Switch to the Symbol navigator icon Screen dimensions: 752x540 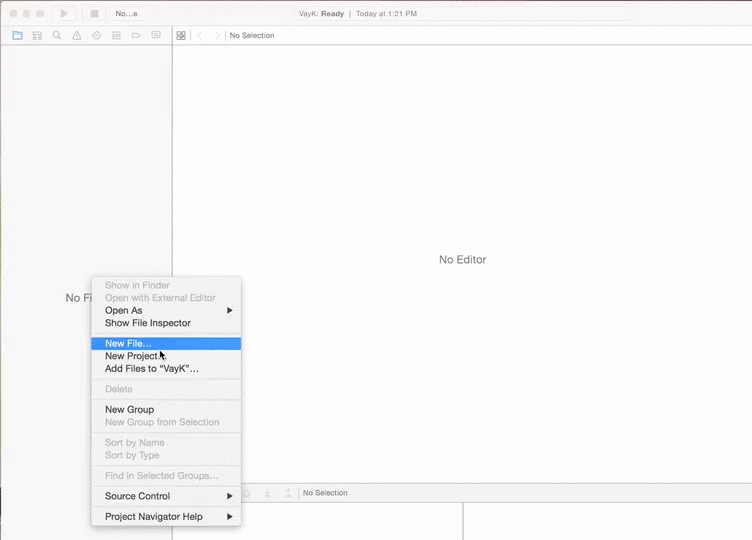(x=37, y=35)
